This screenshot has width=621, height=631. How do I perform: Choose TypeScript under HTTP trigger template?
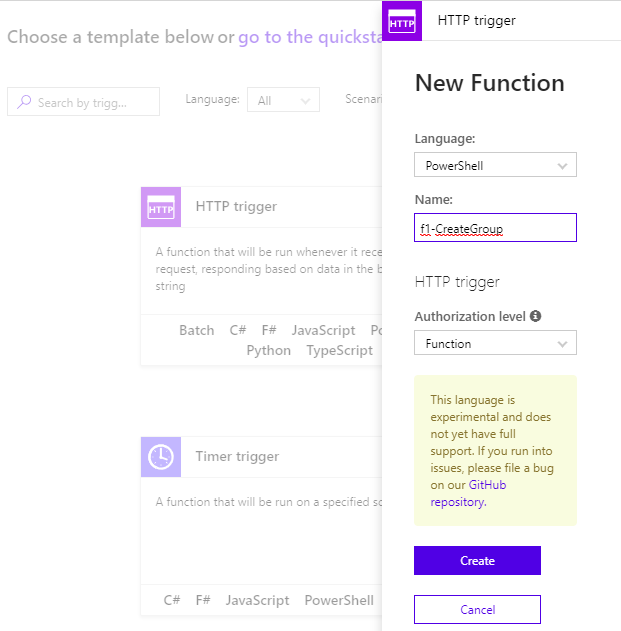coord(339,350)
